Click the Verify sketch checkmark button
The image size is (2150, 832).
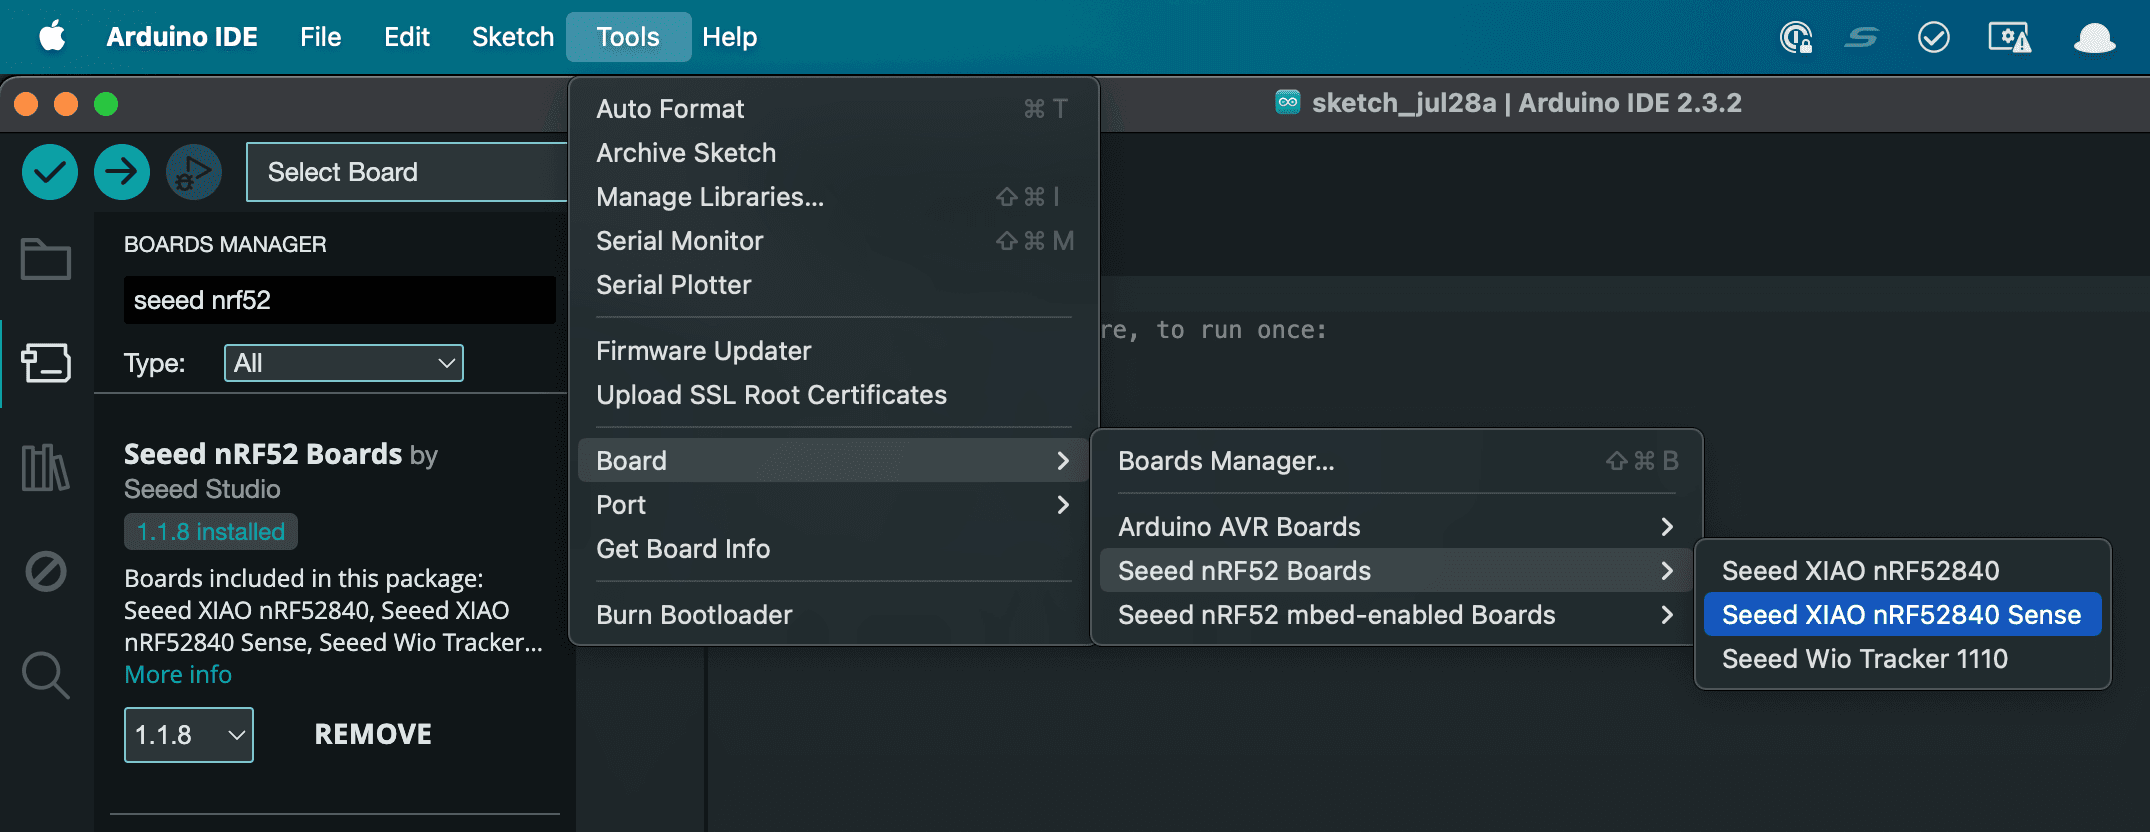(50, 172)
